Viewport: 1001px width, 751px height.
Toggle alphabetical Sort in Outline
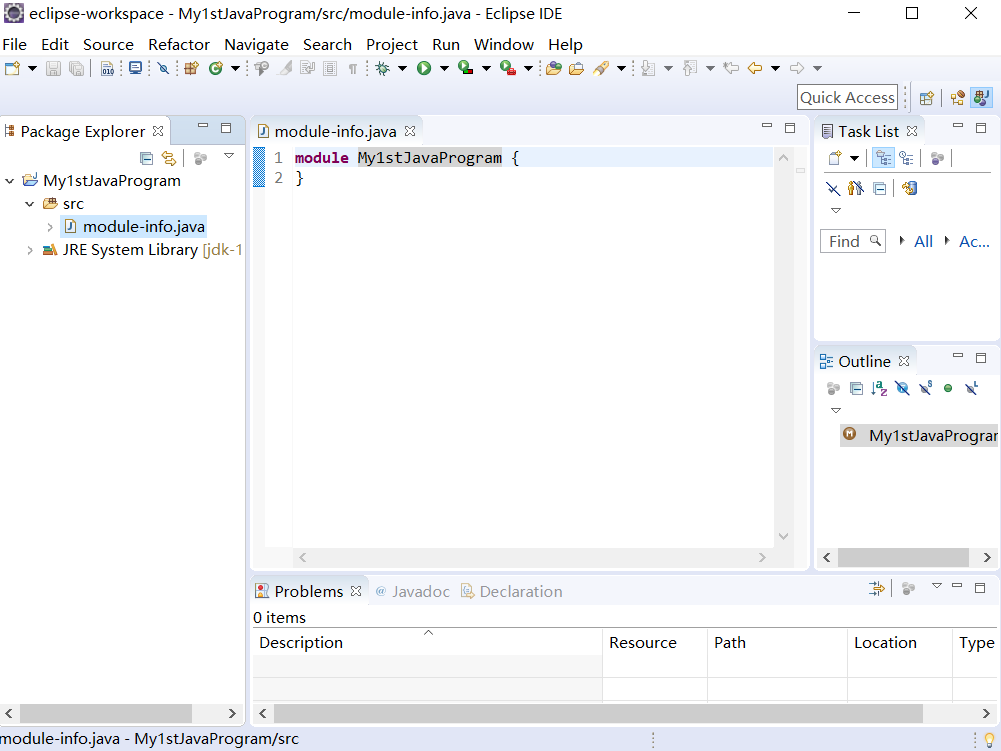coord(879,388)
